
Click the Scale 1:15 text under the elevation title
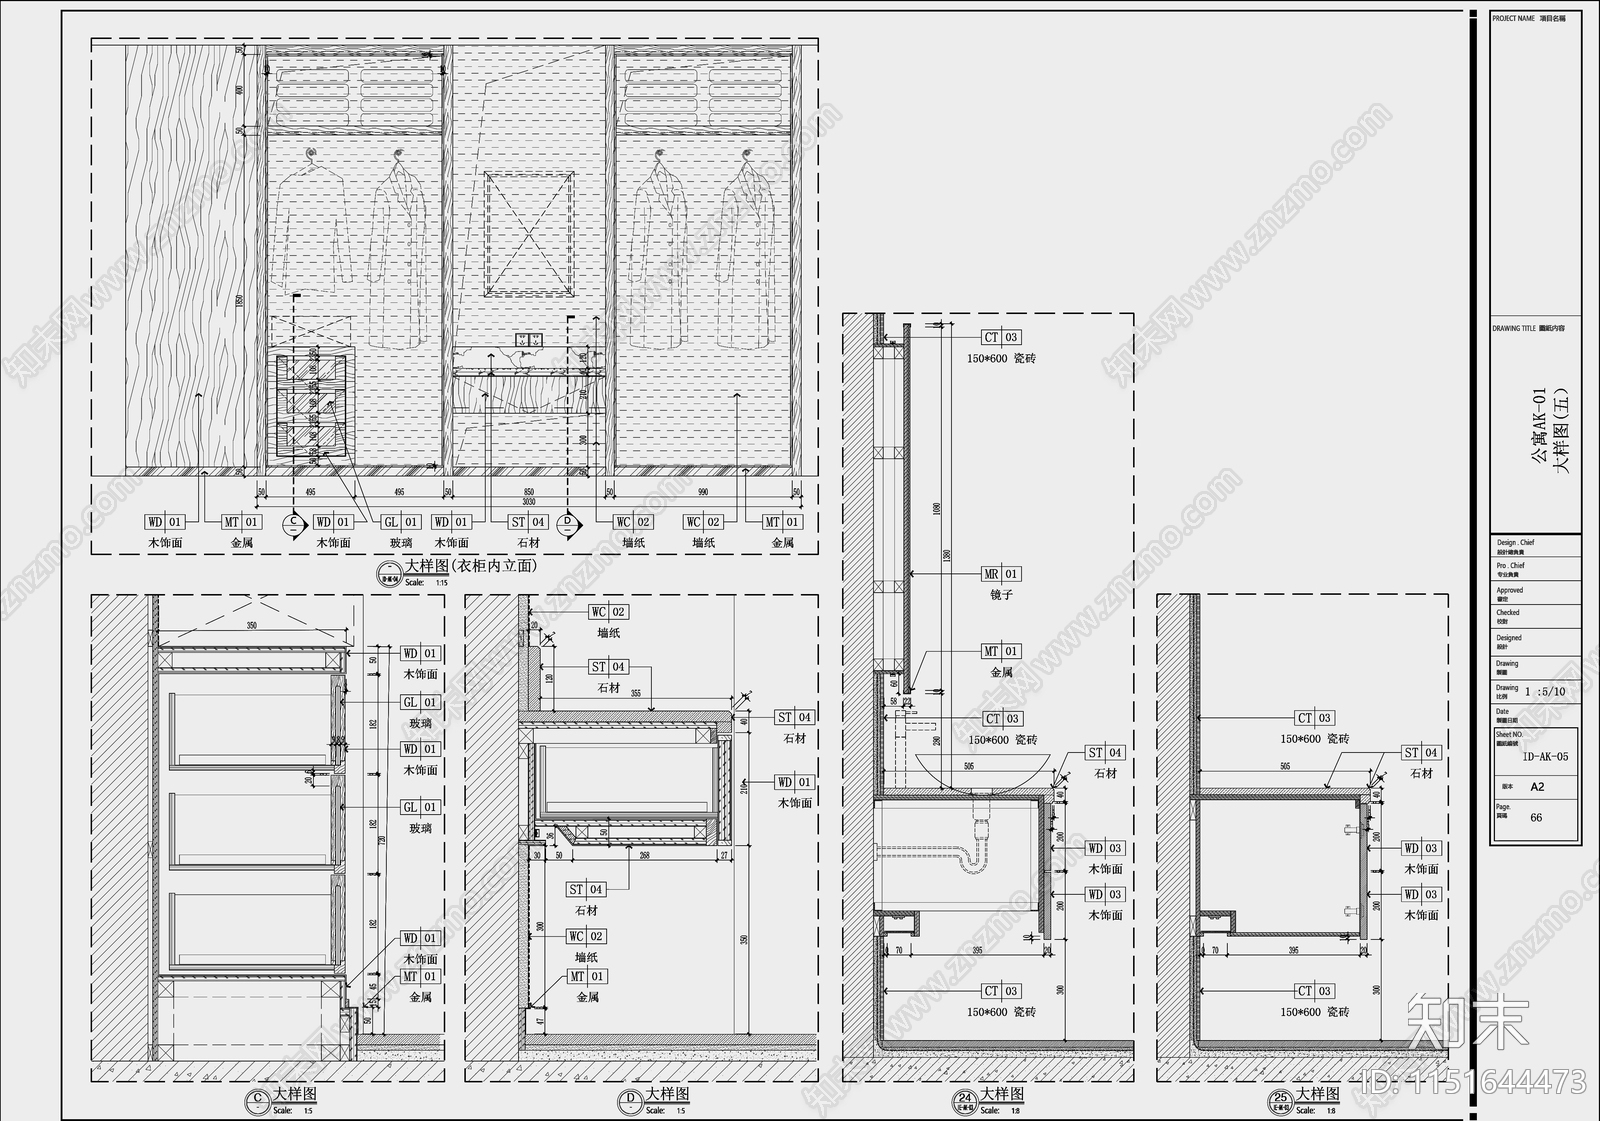tap(426, 582)
